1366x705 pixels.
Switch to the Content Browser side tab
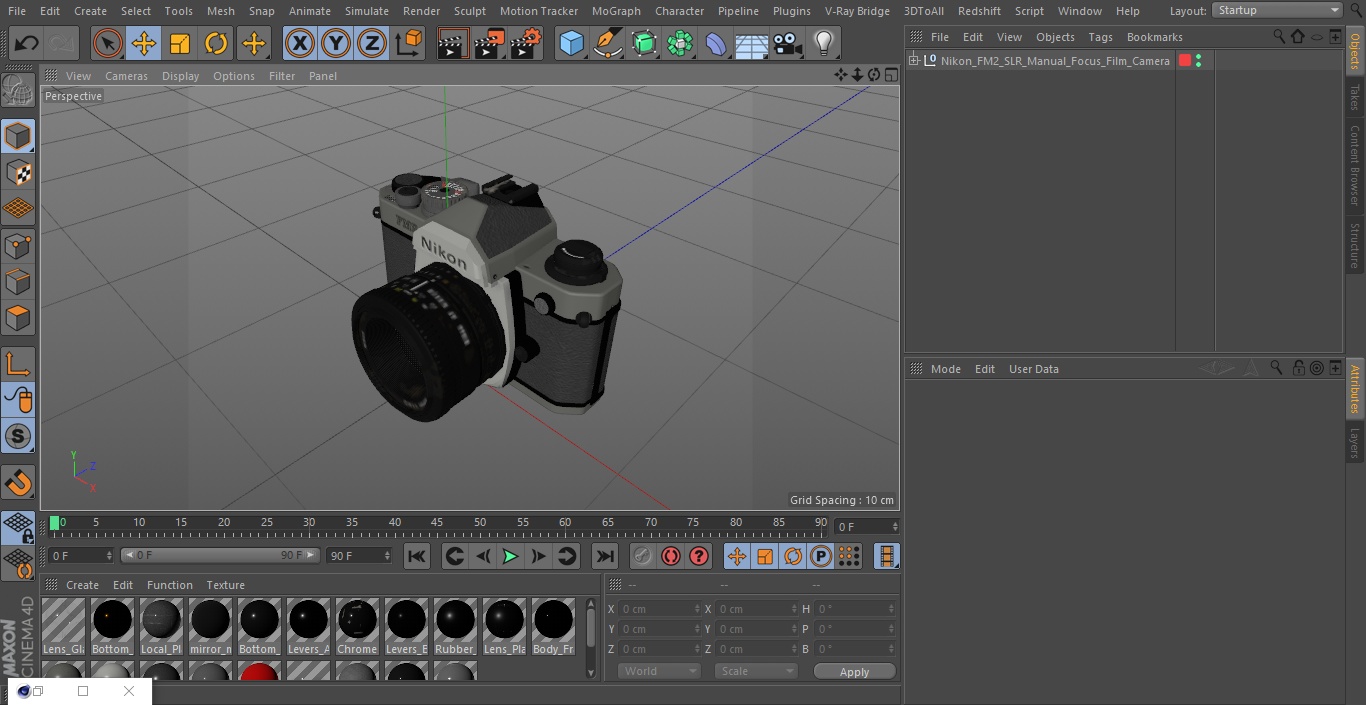(x=1355, y=165)
